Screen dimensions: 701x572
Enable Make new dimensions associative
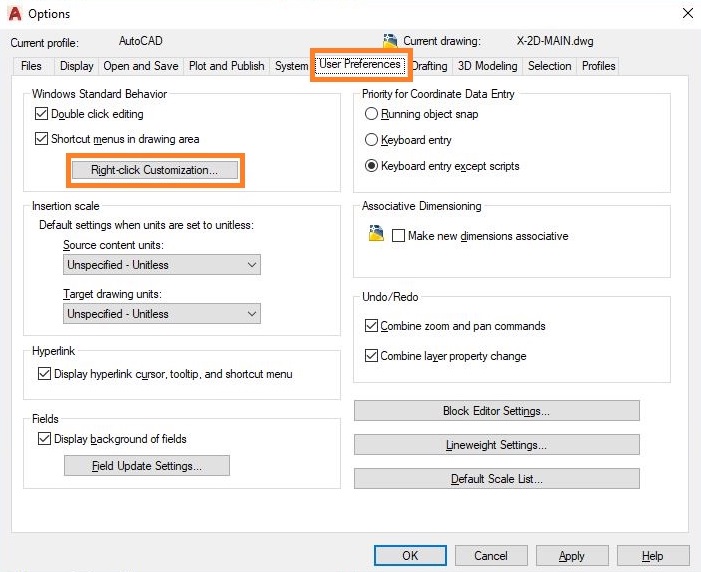pos(399,236)
